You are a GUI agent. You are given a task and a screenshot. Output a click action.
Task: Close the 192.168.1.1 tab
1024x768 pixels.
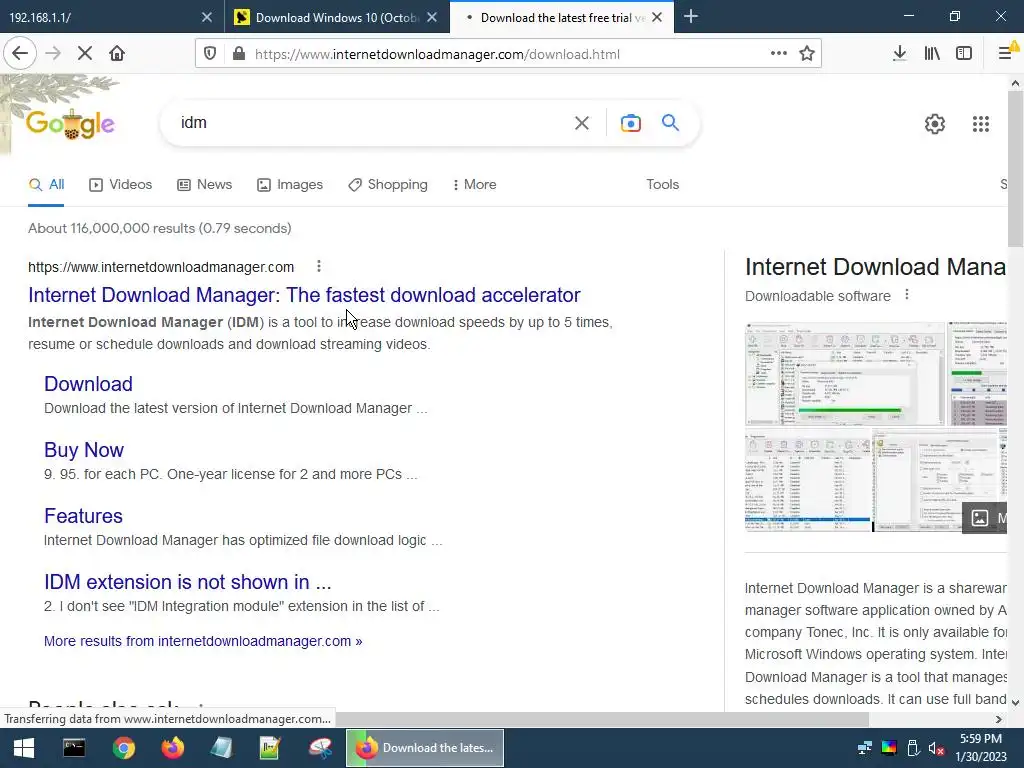[x=207, y=18]
